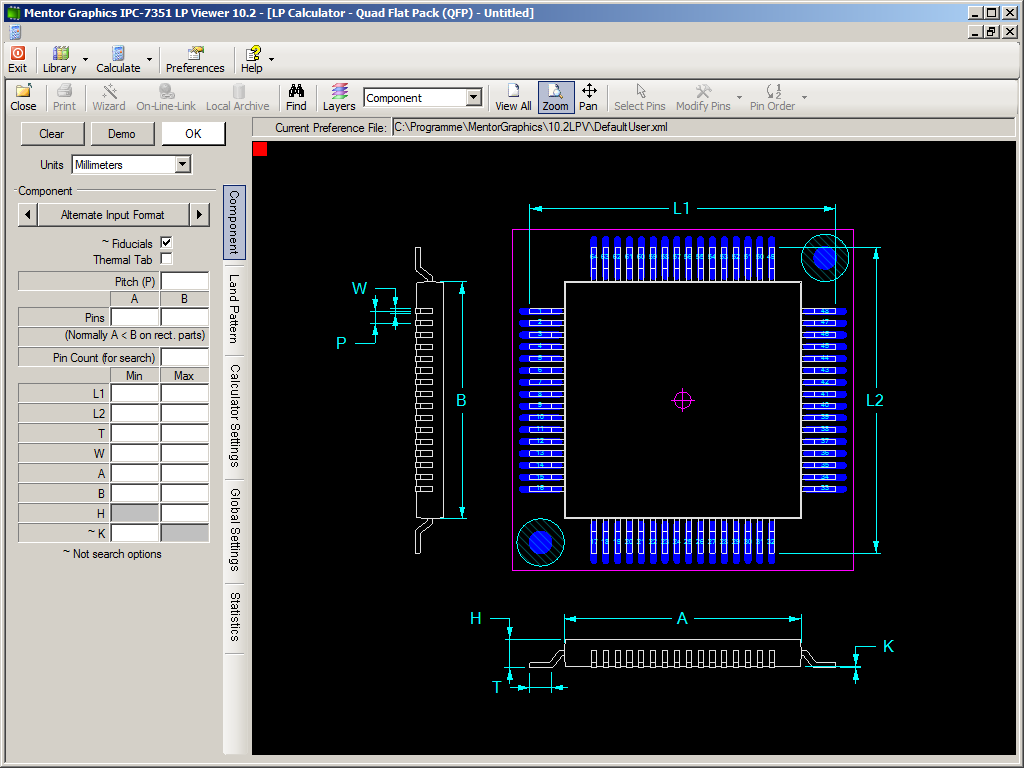Open the Component layer combo box
The image size is (1024, 768).
coord(423,98)
